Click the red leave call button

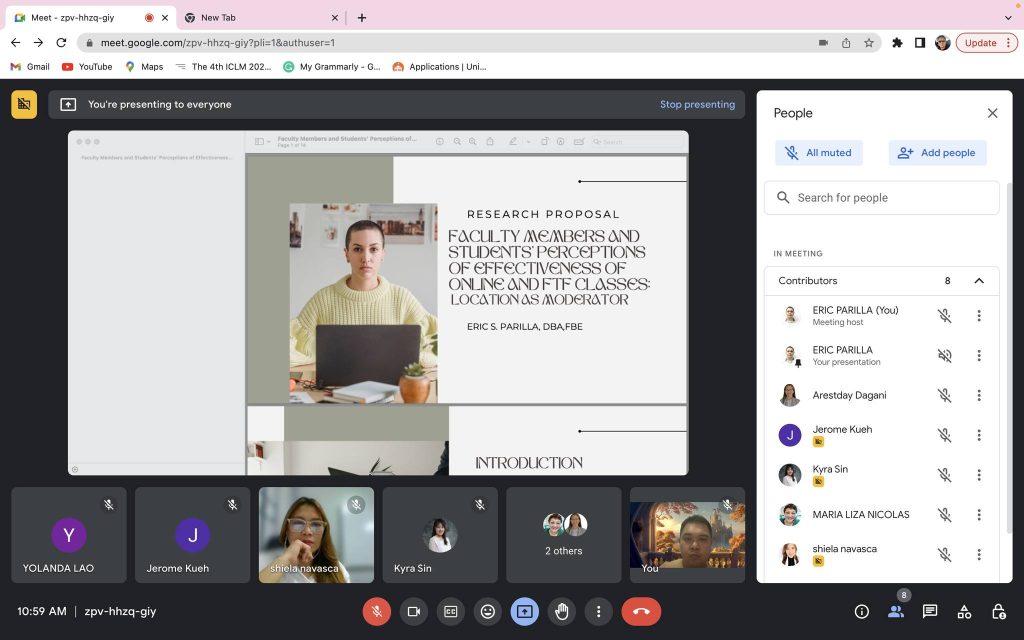click(641, 611)
